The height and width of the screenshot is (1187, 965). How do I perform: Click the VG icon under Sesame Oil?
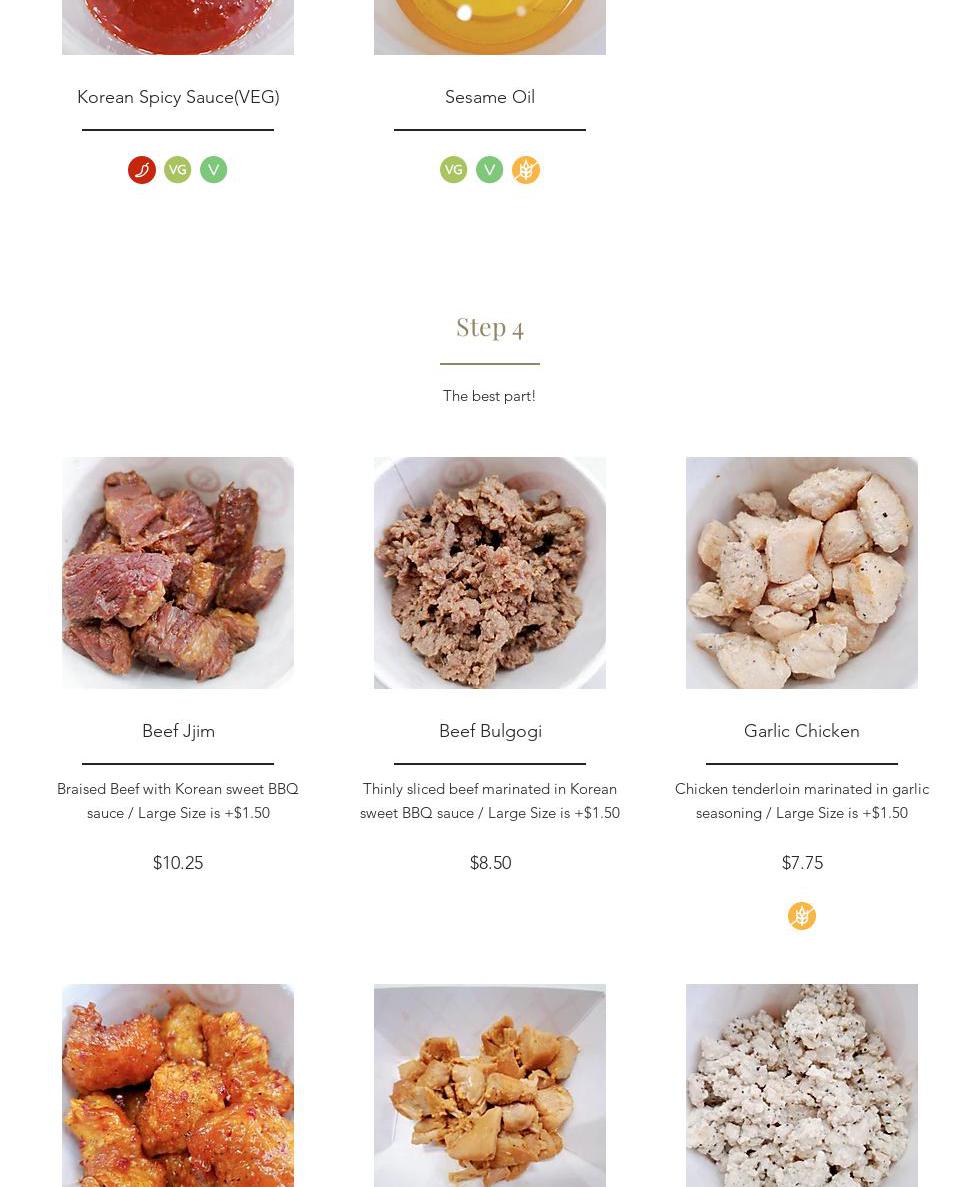[x=453, y=170]
